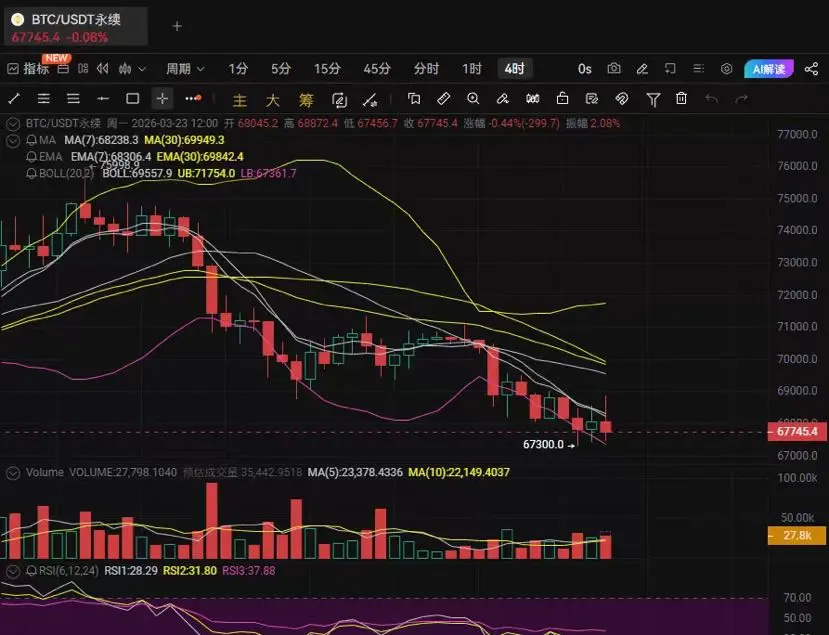Select the brush paint tool
The height and width of the screenshot is (635, 829).
[503, 99]
